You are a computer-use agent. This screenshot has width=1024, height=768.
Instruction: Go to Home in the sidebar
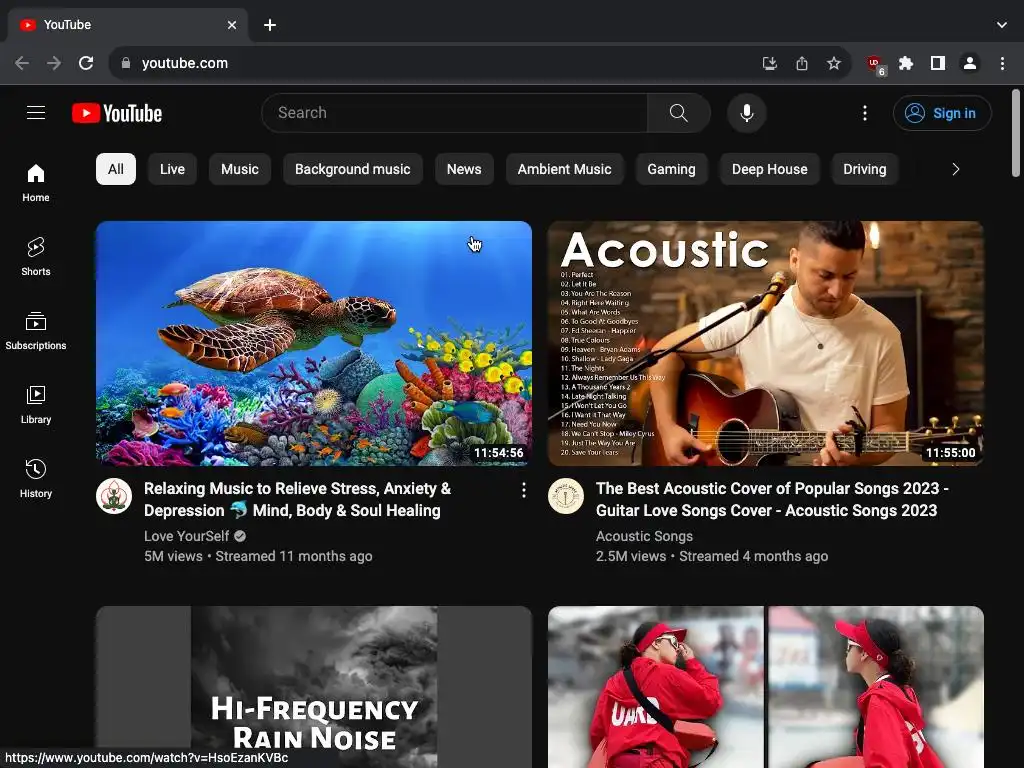click(x=36, y=183)
